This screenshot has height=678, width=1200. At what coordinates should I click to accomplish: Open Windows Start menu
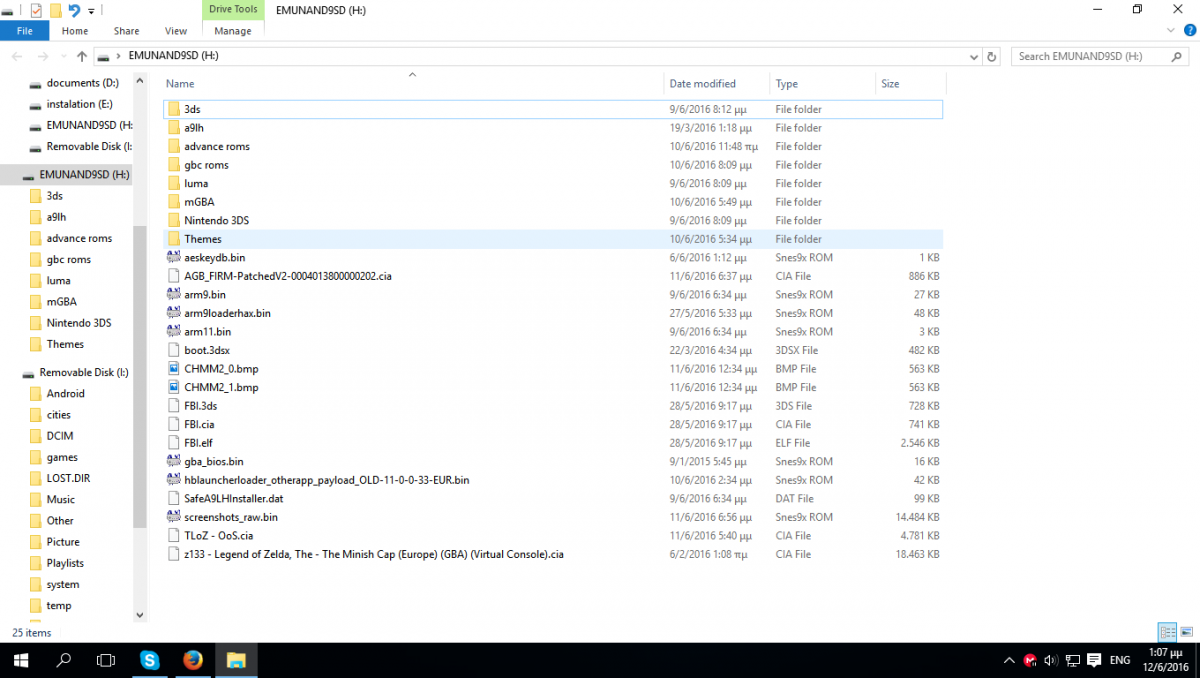(x=20, y=660)
